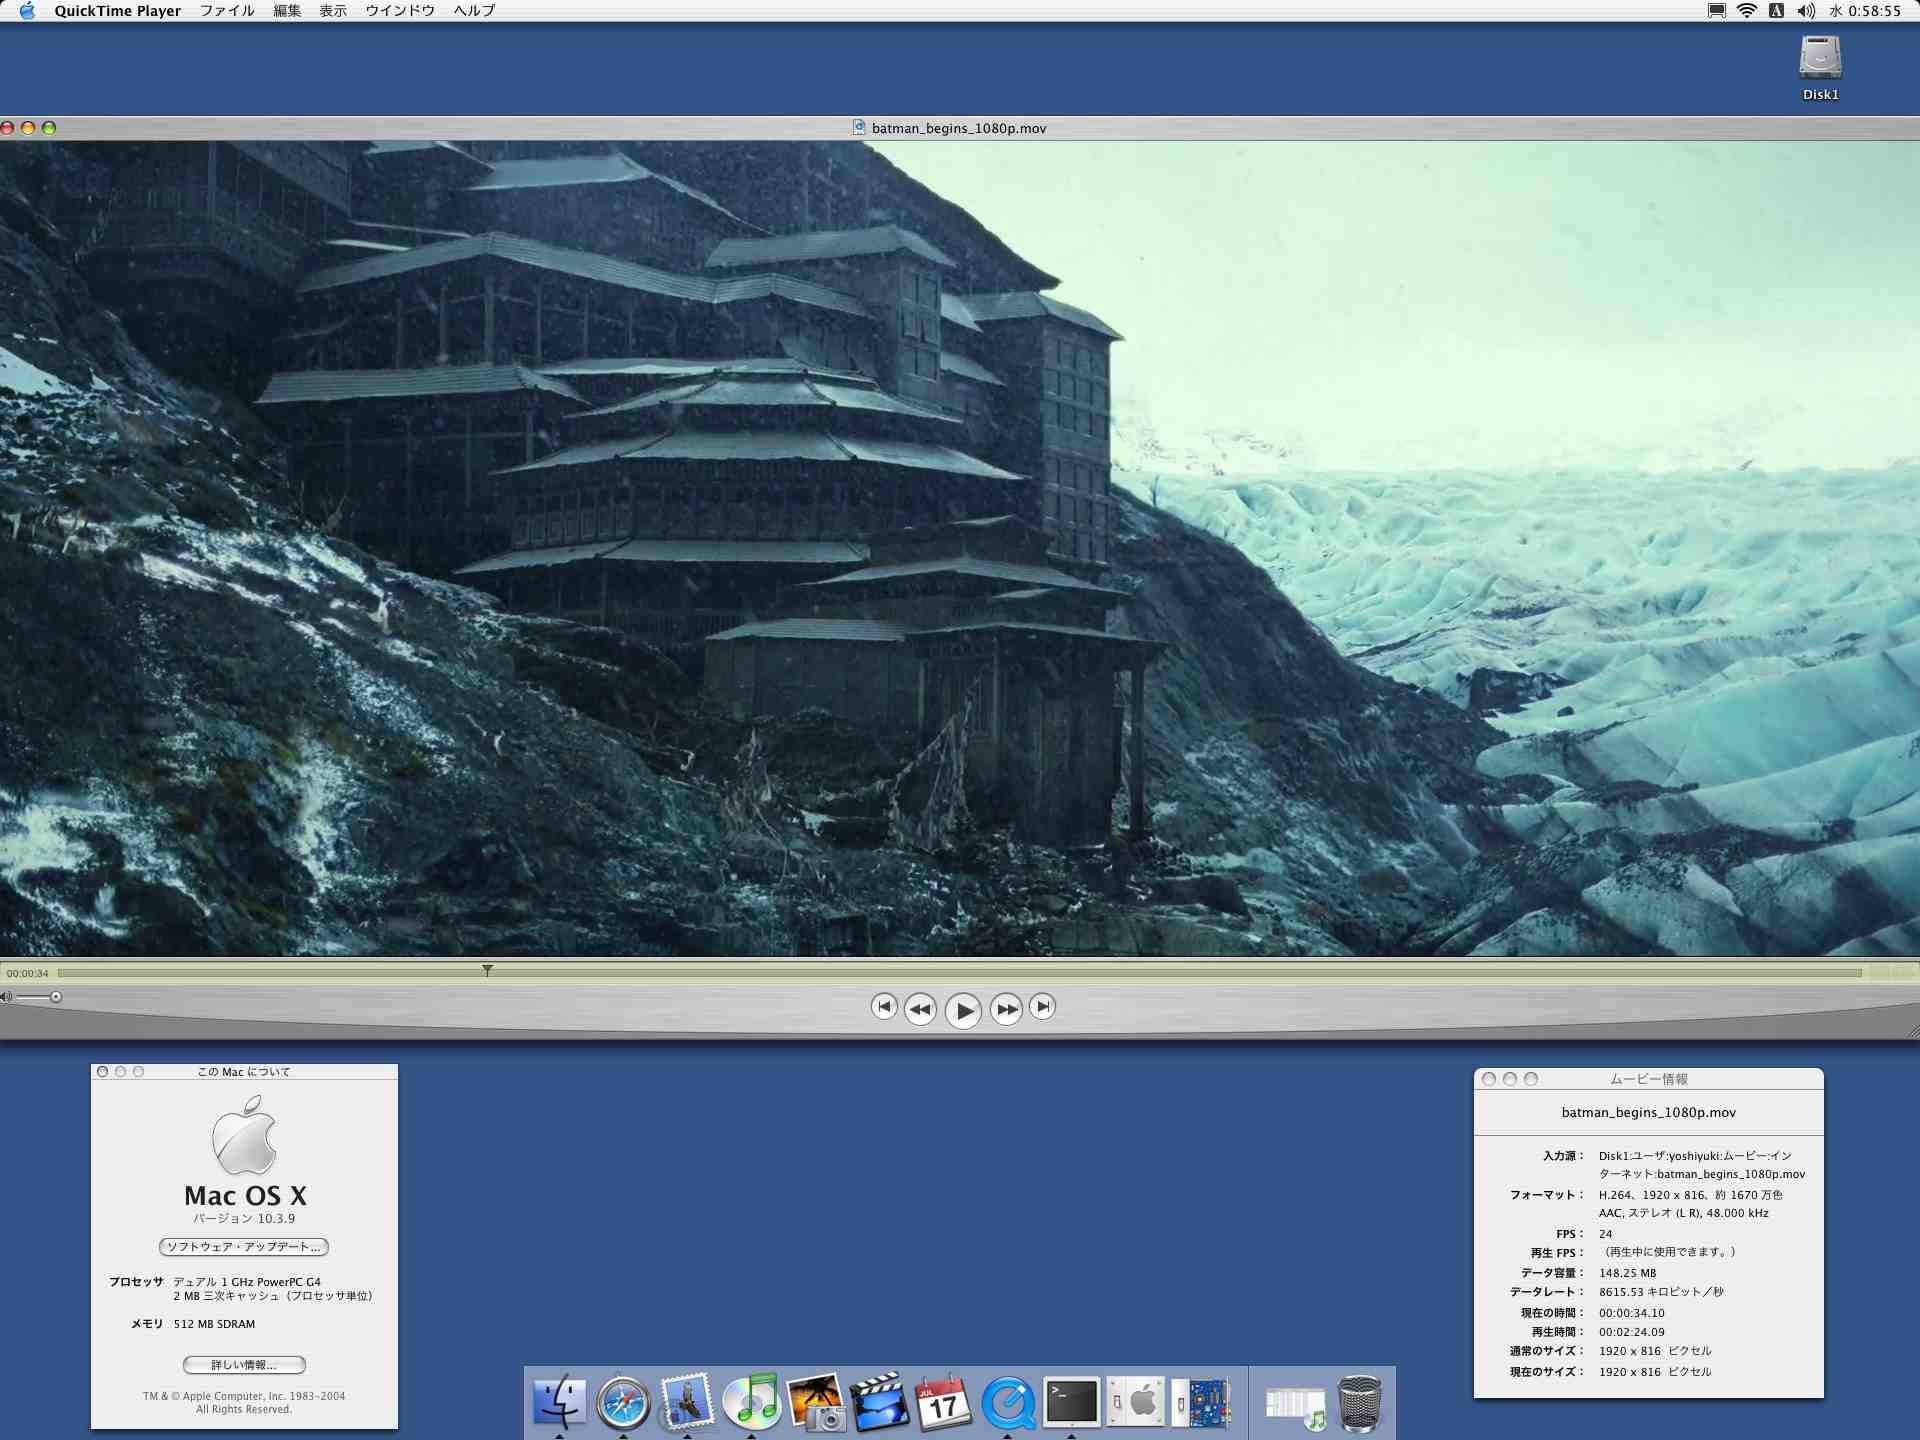Open the ヘルプ menu
Screen dimensions: 1920x1440
click(474, 11)
